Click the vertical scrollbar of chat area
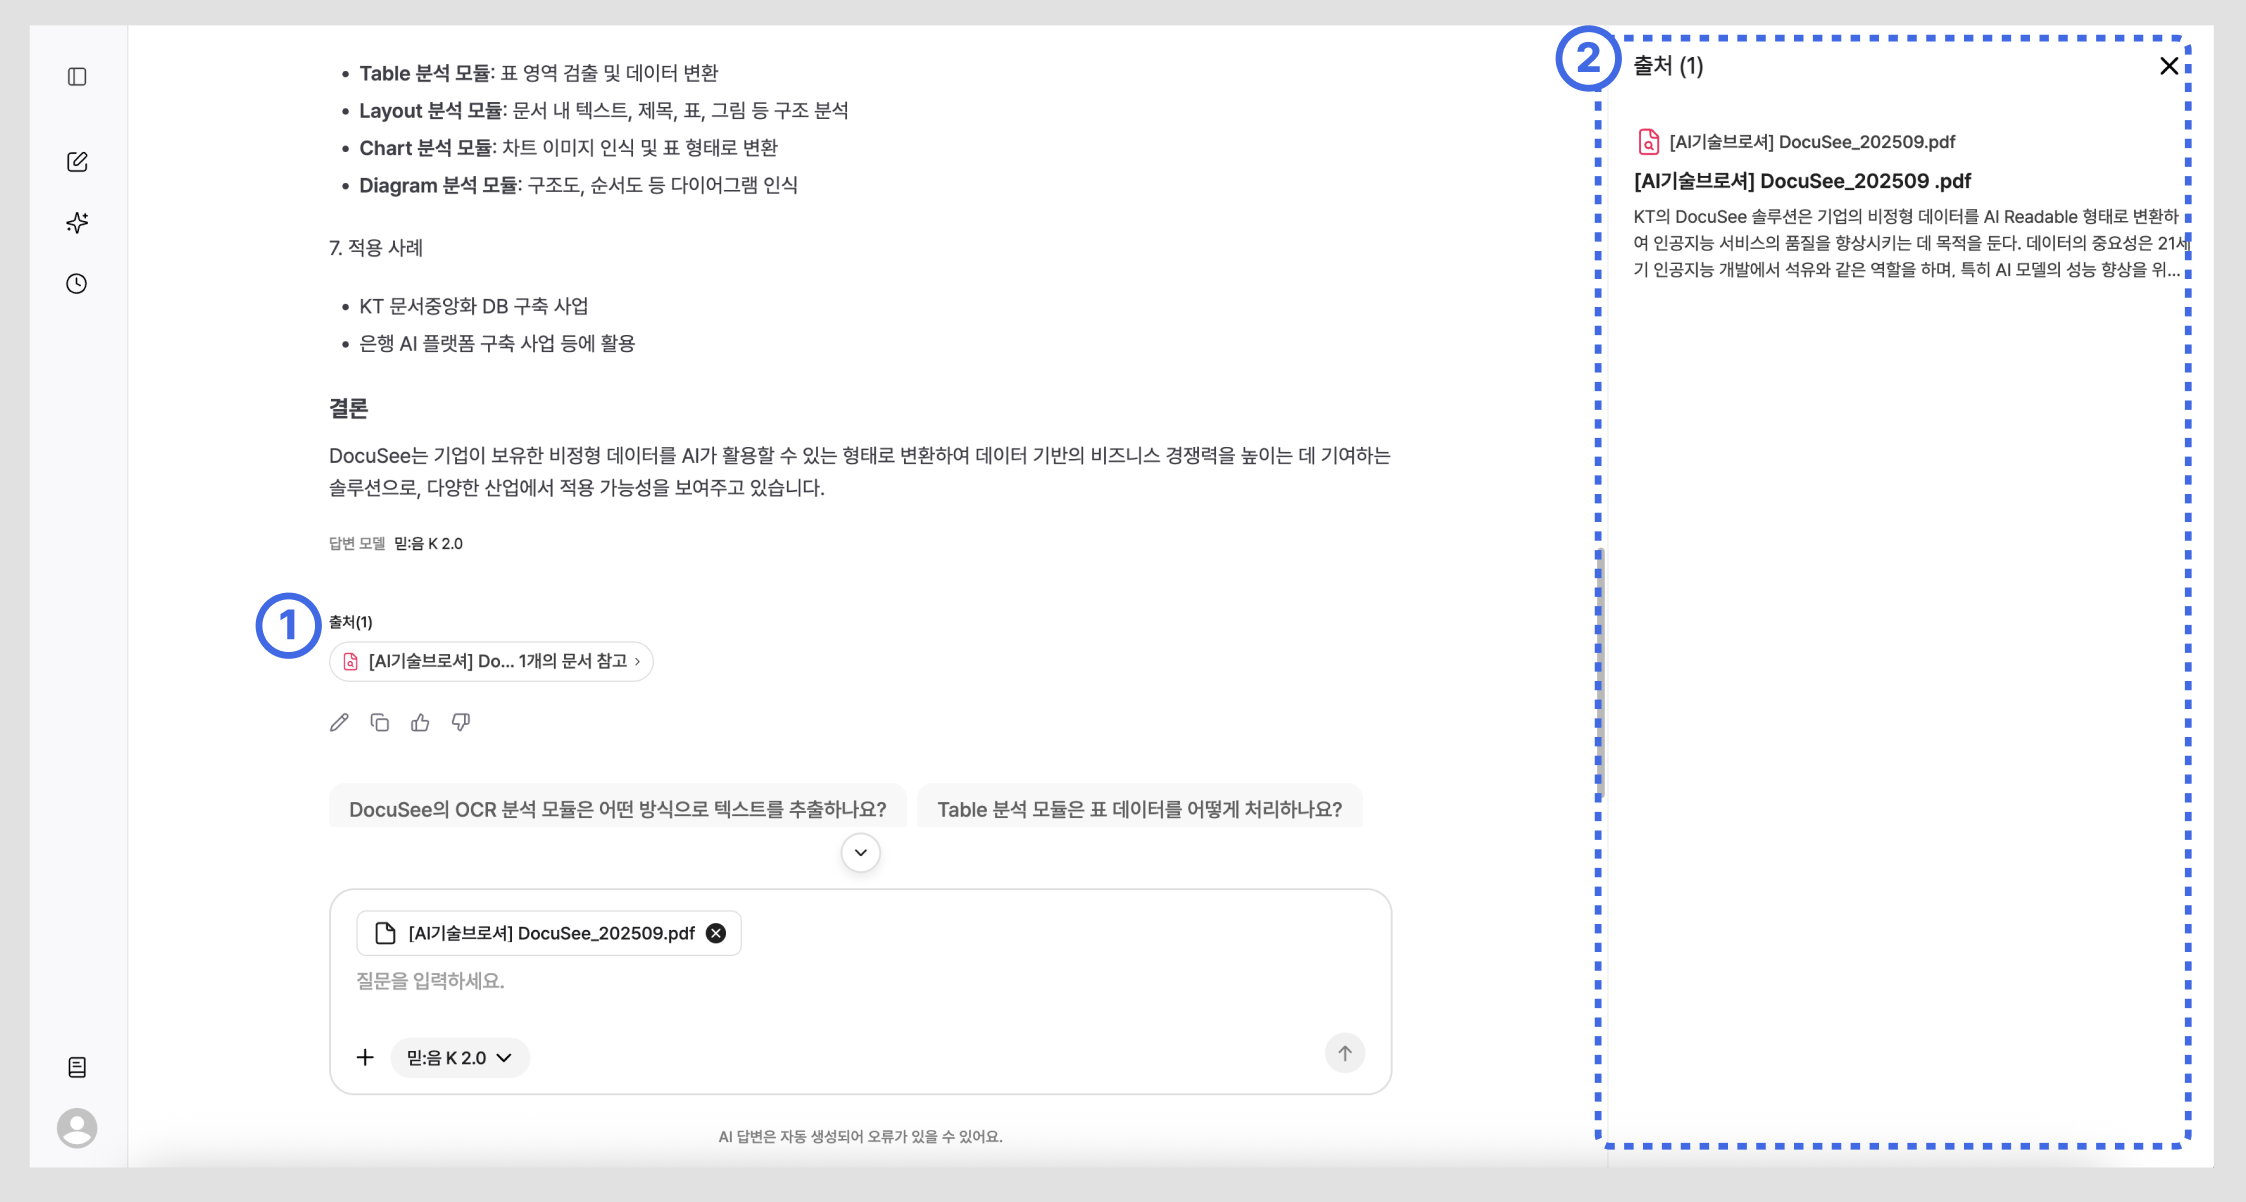This screenshot has width=2246, height=1202. click(x=1601, y=672)
